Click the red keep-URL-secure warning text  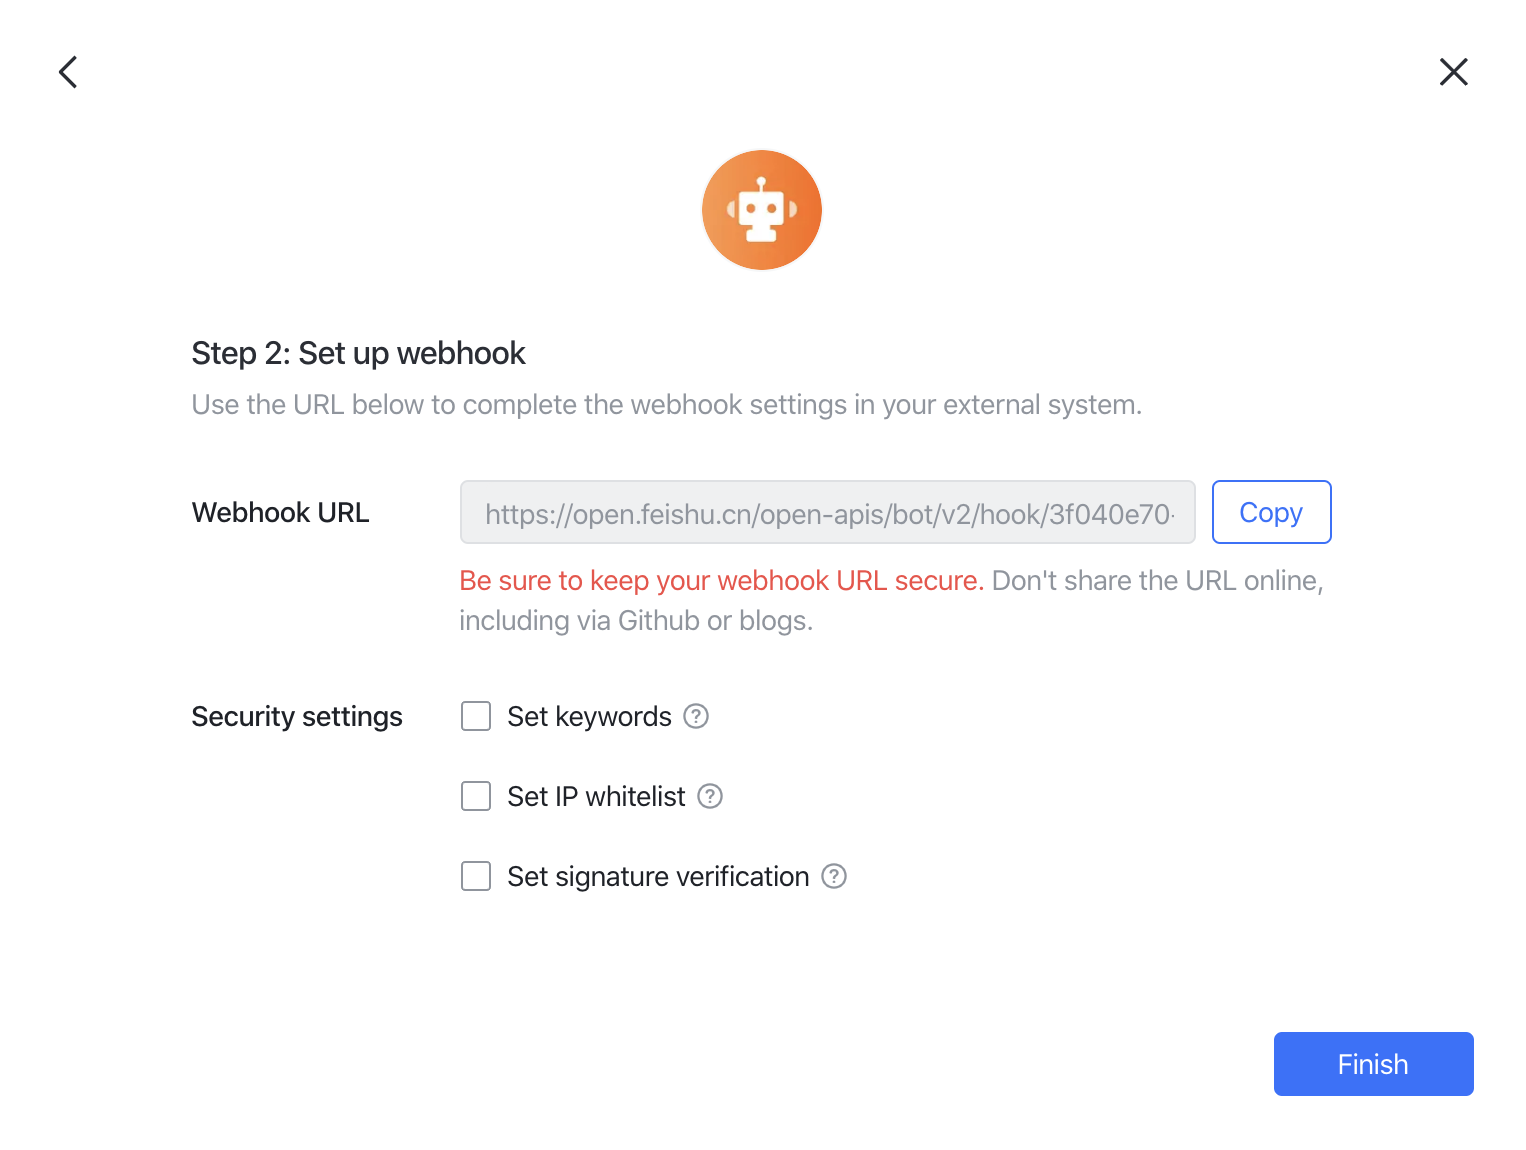(721, 580)
